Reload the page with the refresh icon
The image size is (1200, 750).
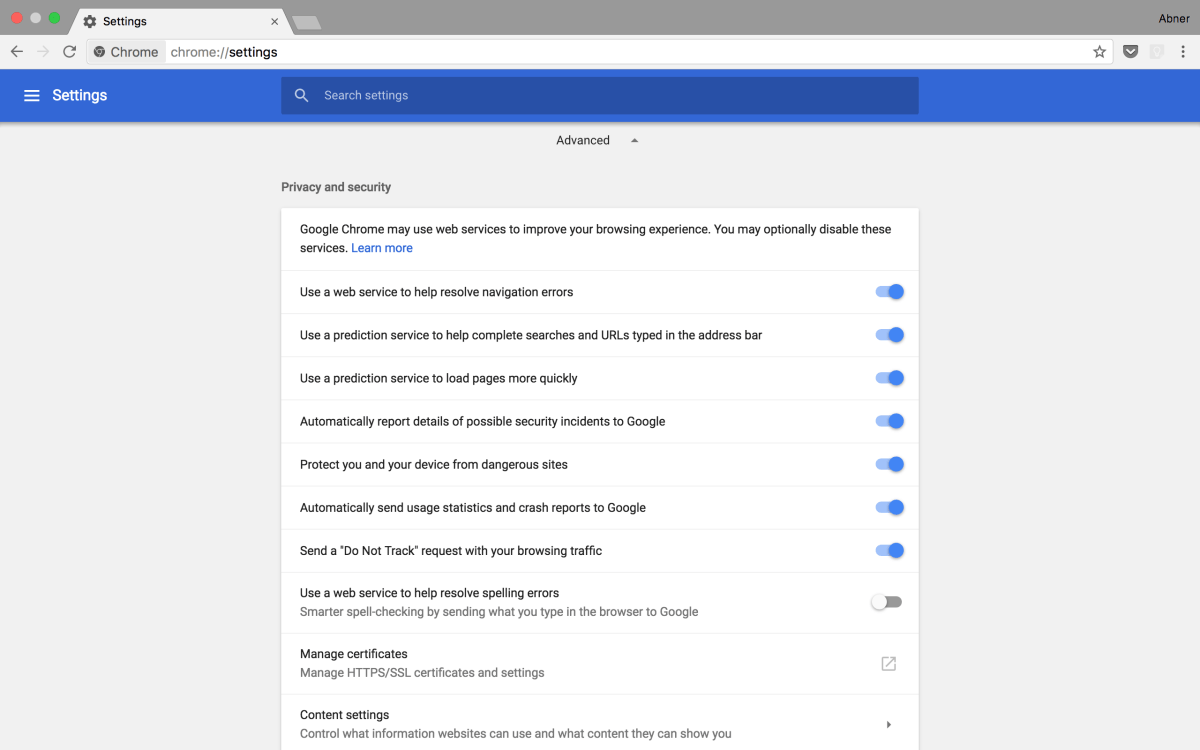pos(69,52)
